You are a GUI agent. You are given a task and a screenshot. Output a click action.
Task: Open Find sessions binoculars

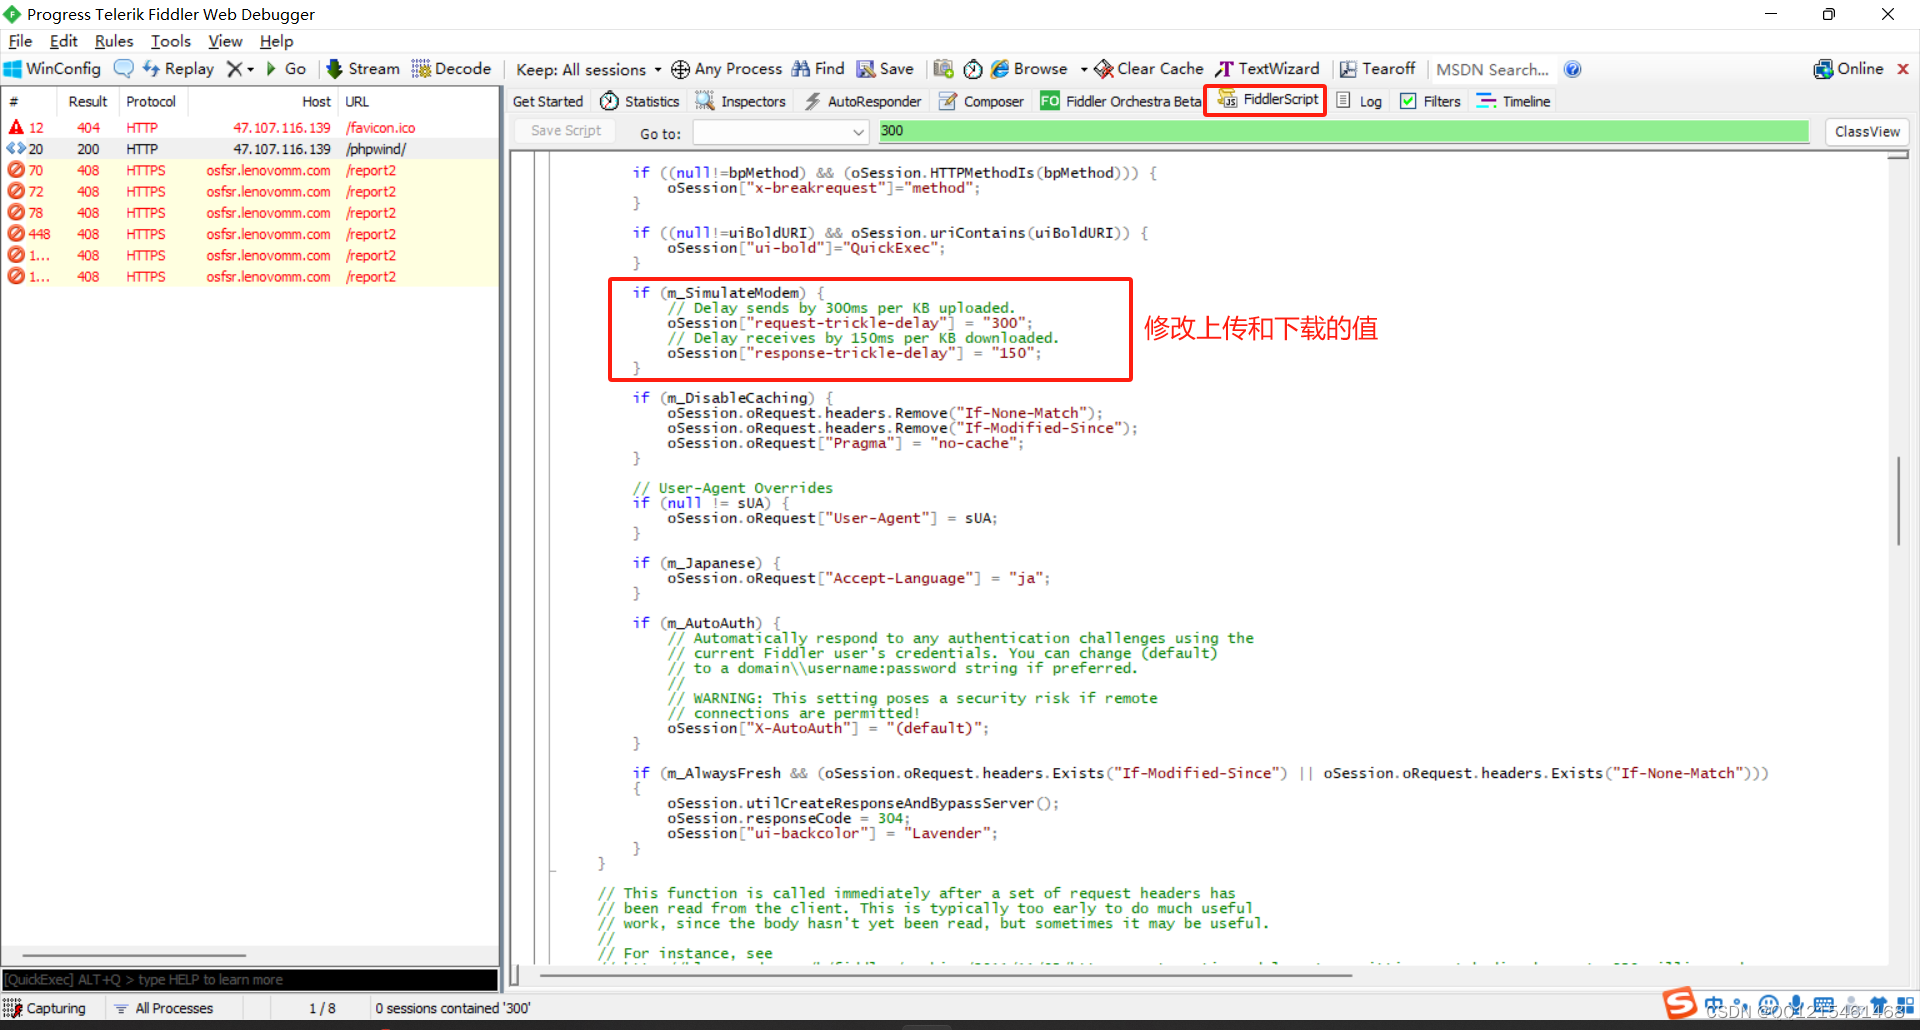pos(818,69)
